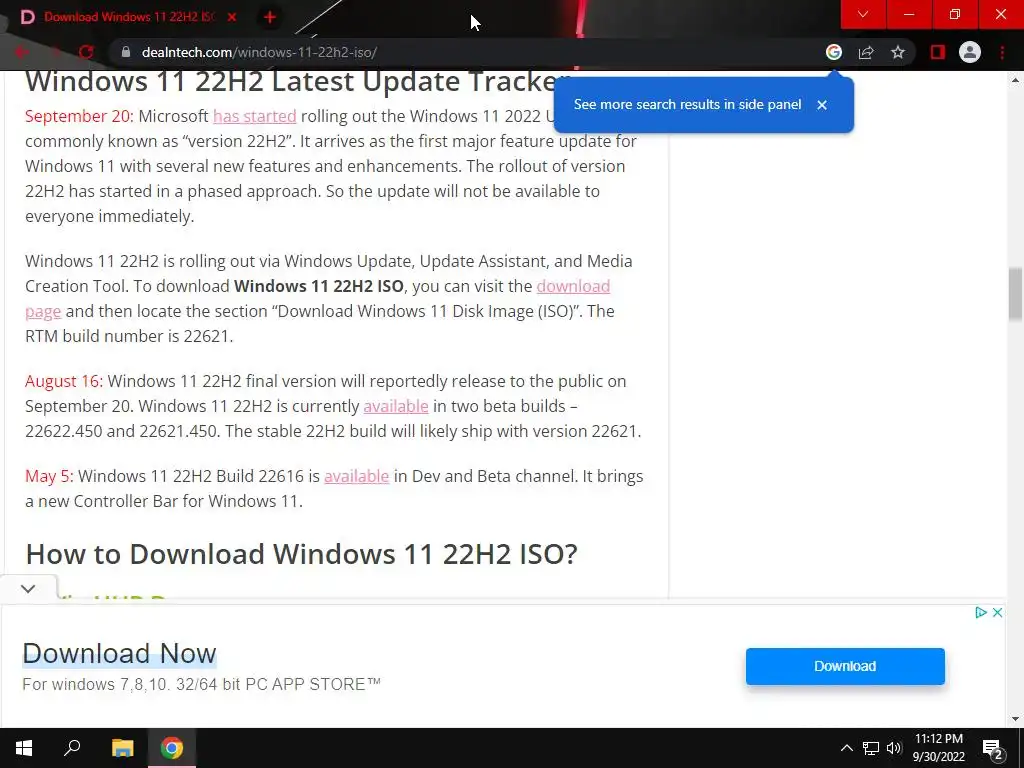
Task: Click the 'September 20:' date text
Action: point(79,116)
